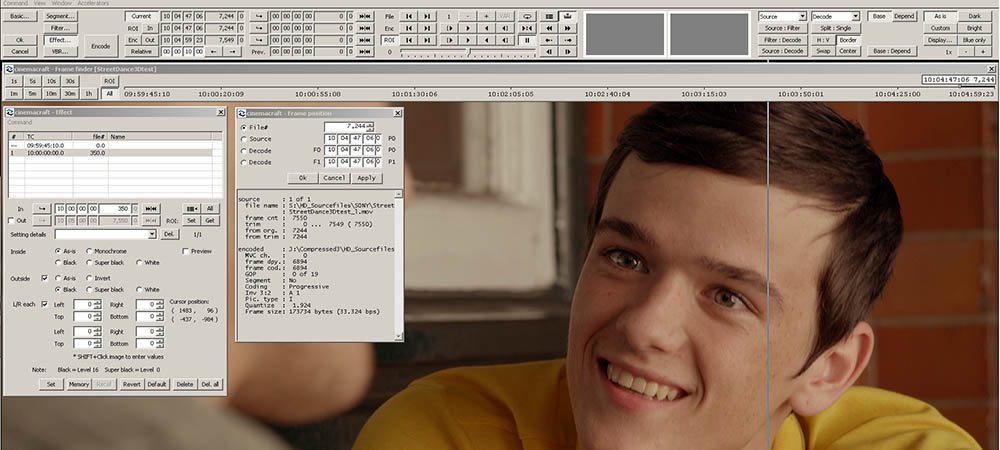The height and width of the screenshot is (450, 1000).
Task: Enable the Preview checkbox
Action: pos(185,251)
